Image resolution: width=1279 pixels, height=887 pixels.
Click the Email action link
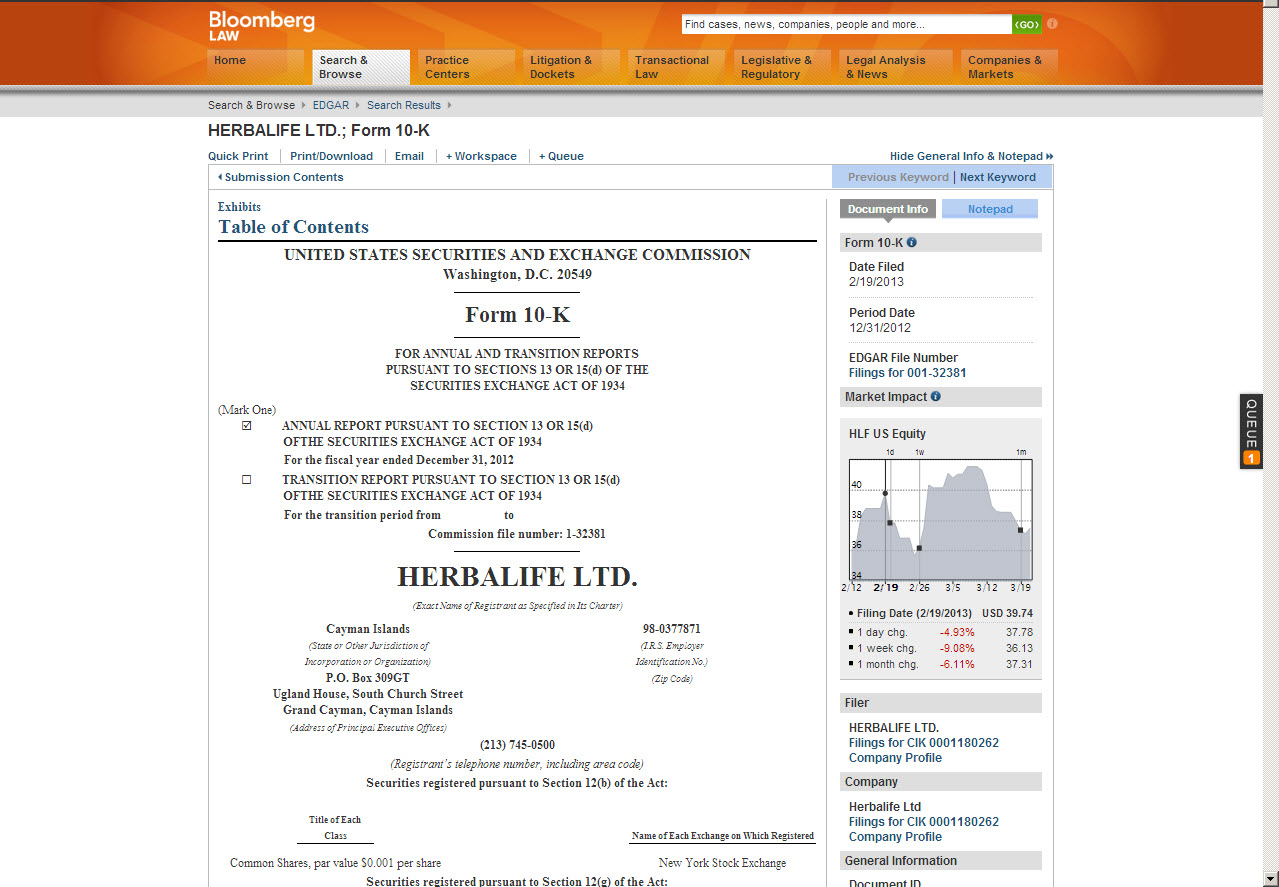[409, 156]
